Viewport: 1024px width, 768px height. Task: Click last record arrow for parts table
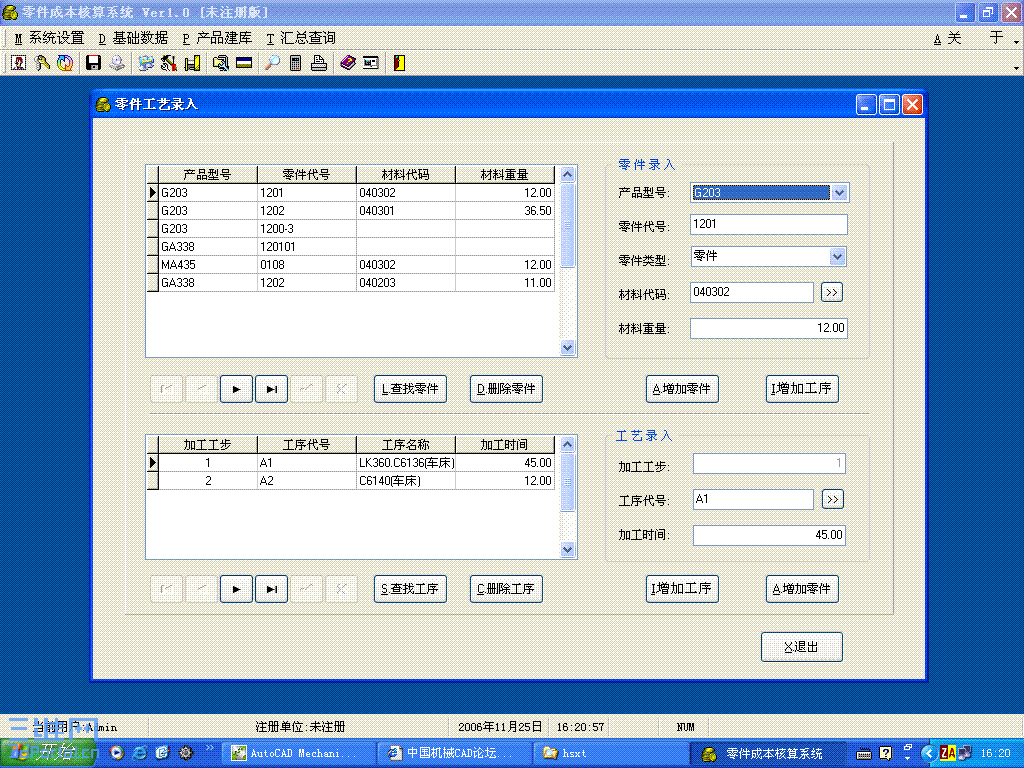point(271,389)
